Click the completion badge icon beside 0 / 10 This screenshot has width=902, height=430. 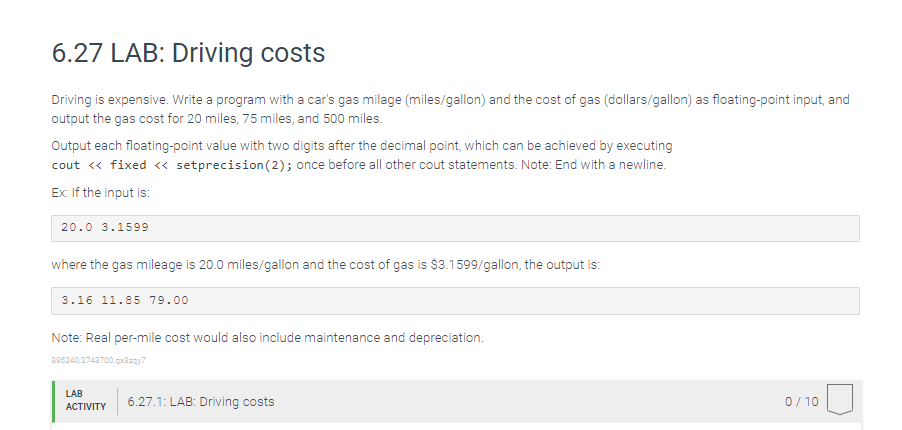point(840,399)
